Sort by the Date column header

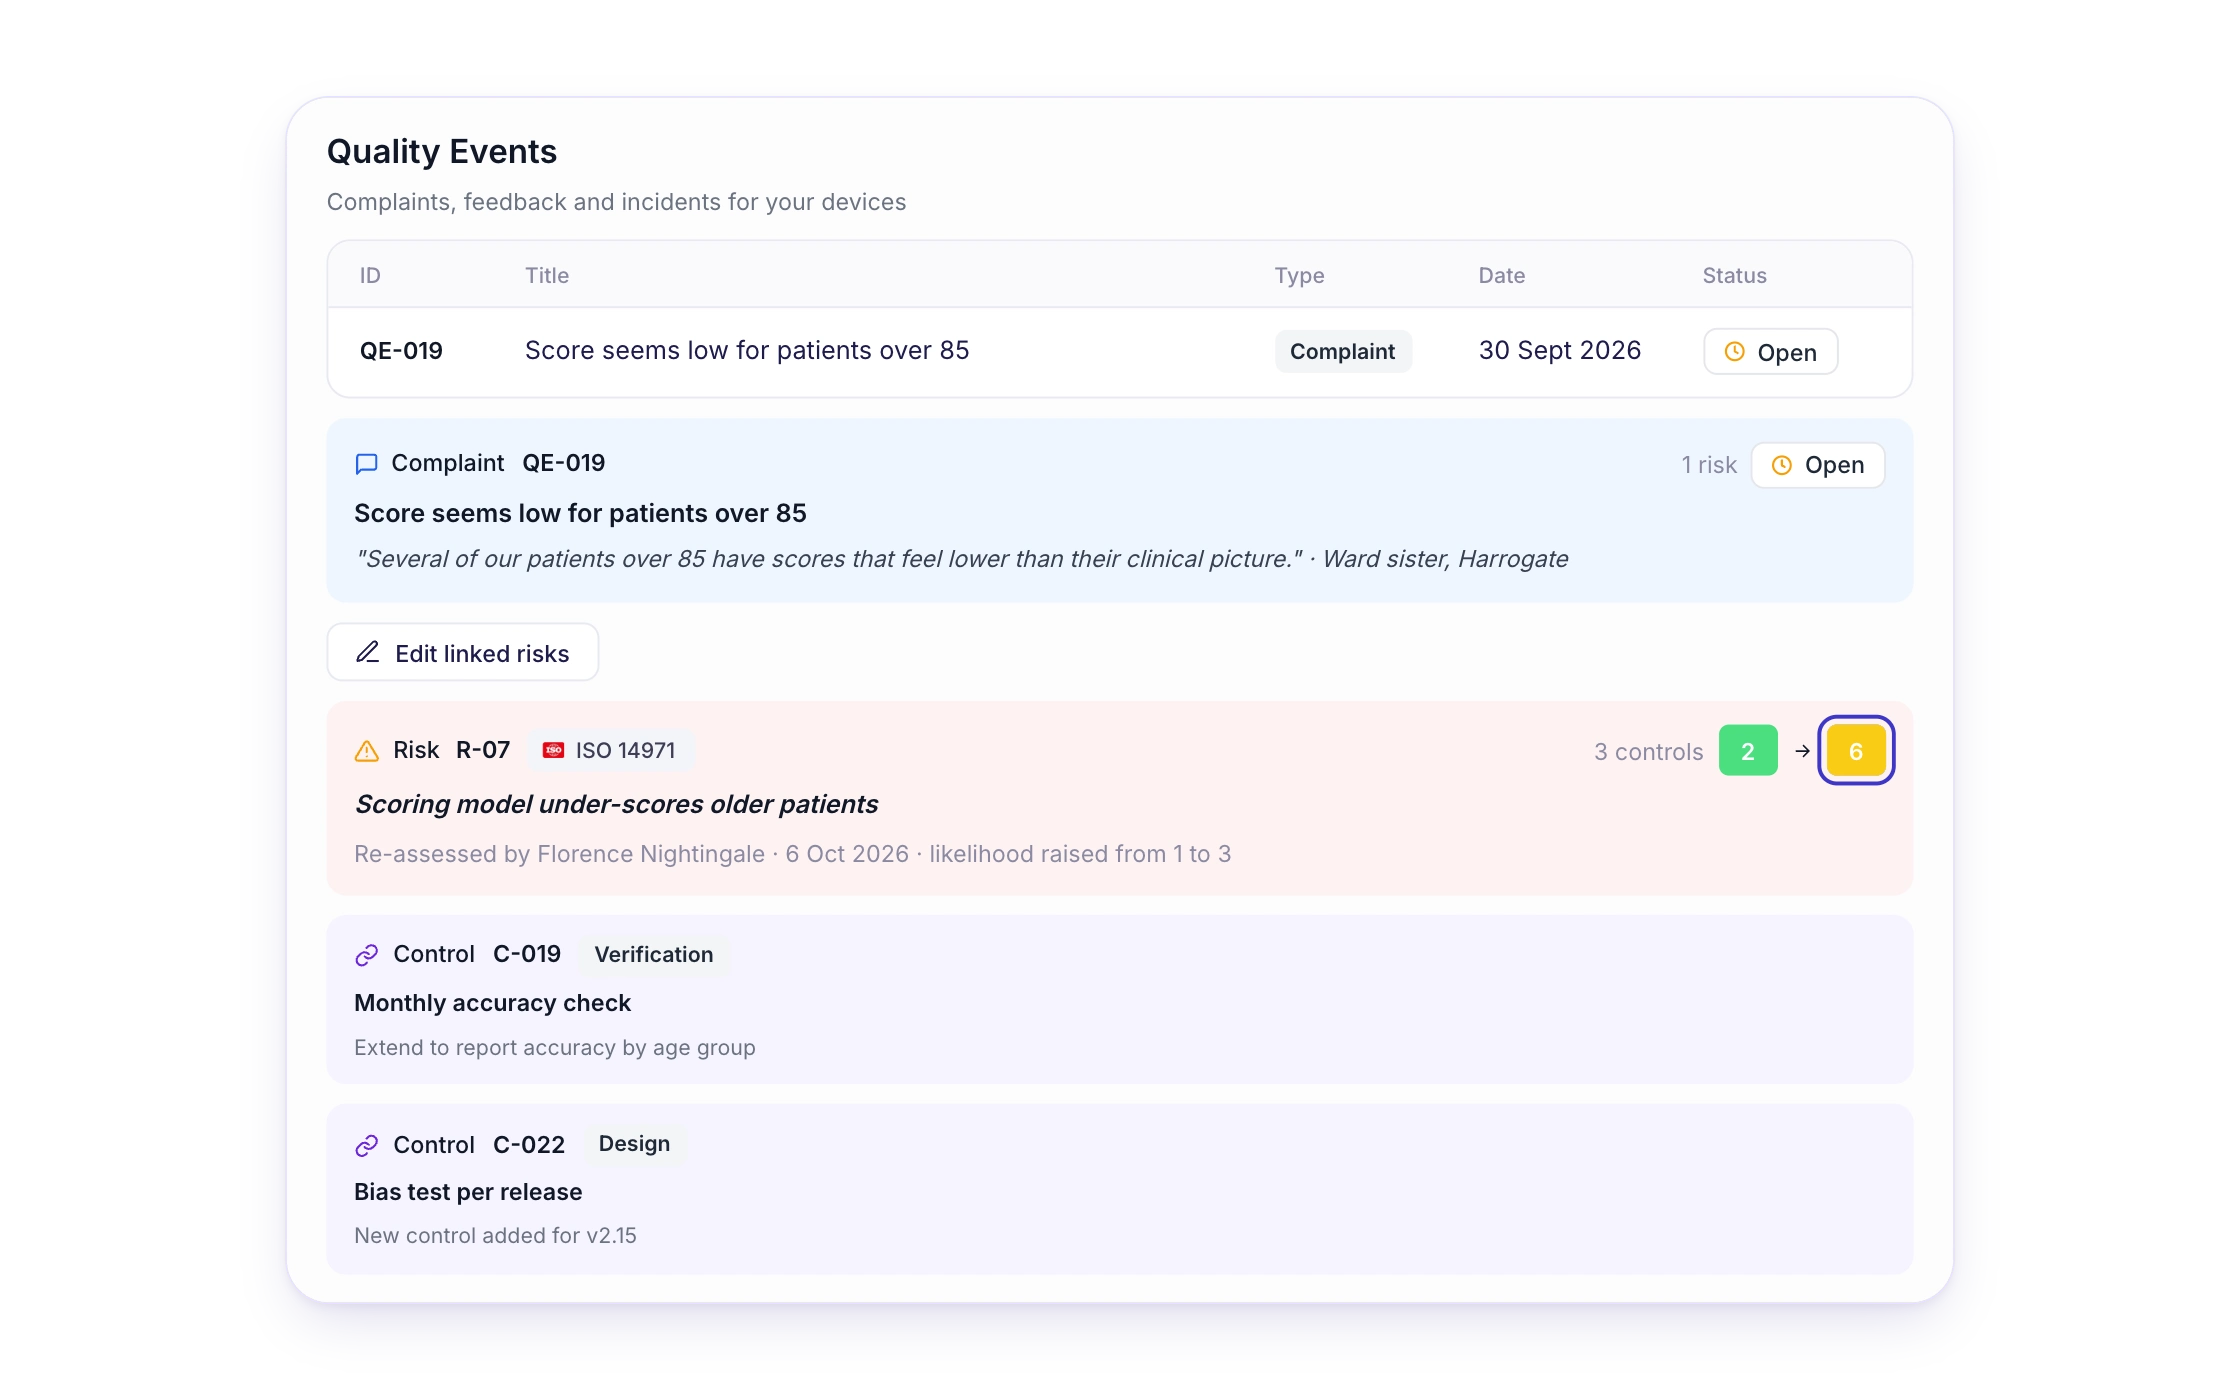coord(1502,275)
